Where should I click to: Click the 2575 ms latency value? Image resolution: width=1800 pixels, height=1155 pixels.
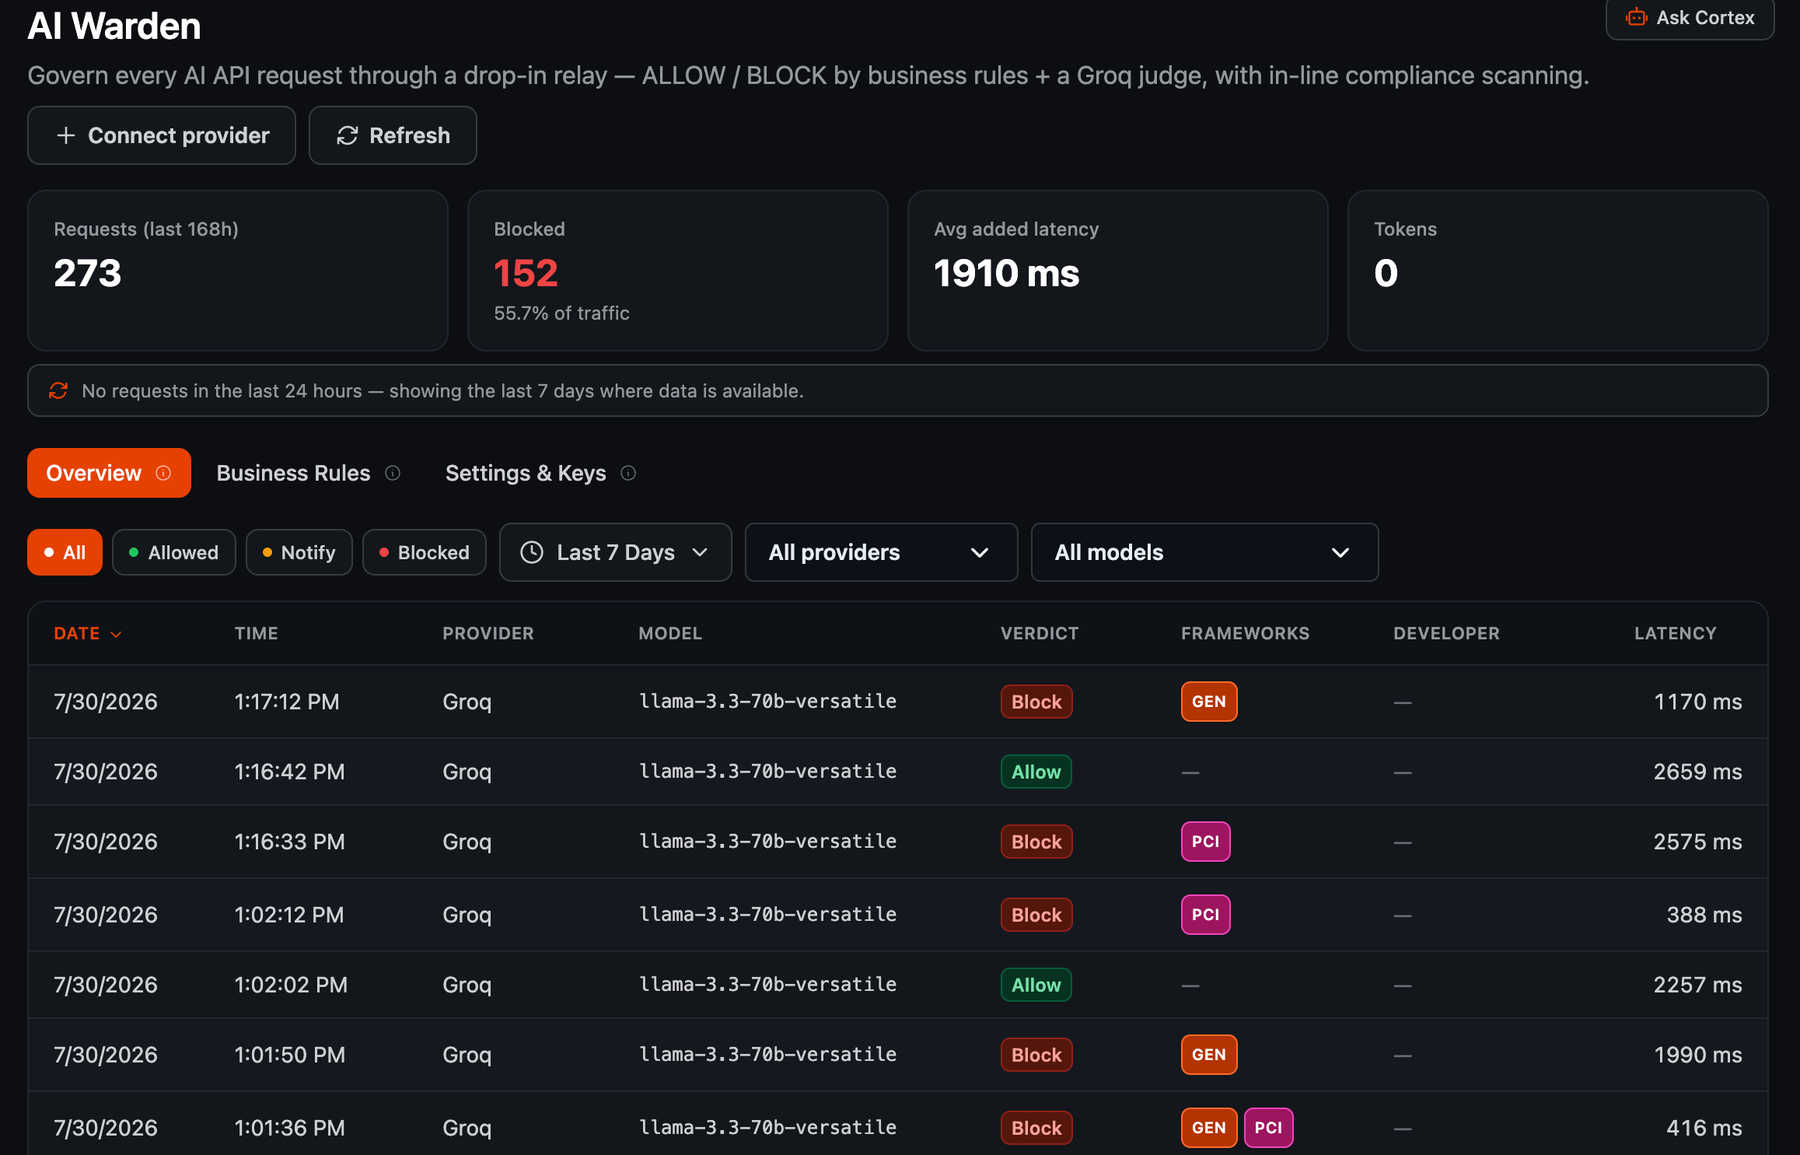tap(1697, 841)
